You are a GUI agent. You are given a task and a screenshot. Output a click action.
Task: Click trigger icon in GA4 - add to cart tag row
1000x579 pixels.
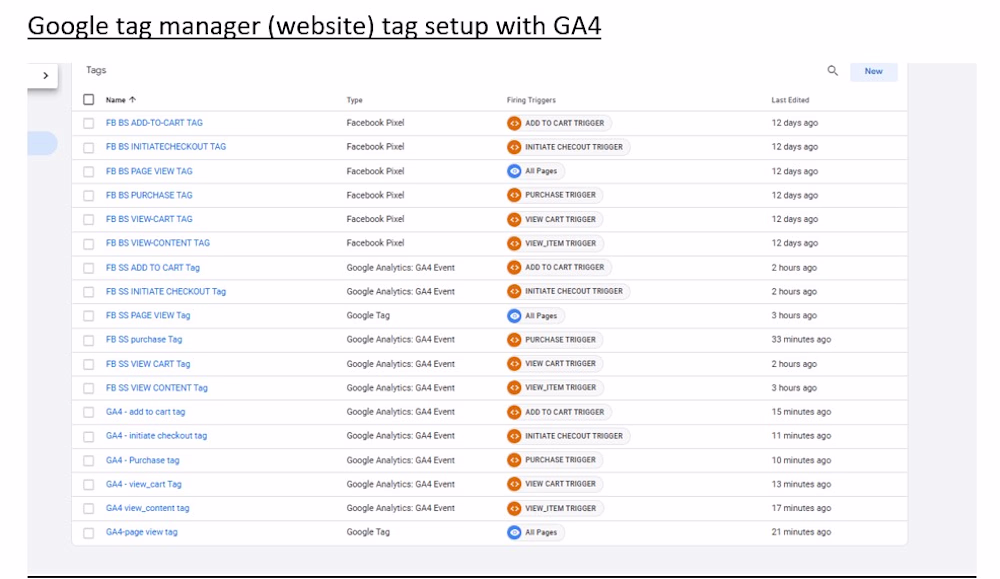tap(514, 412)
